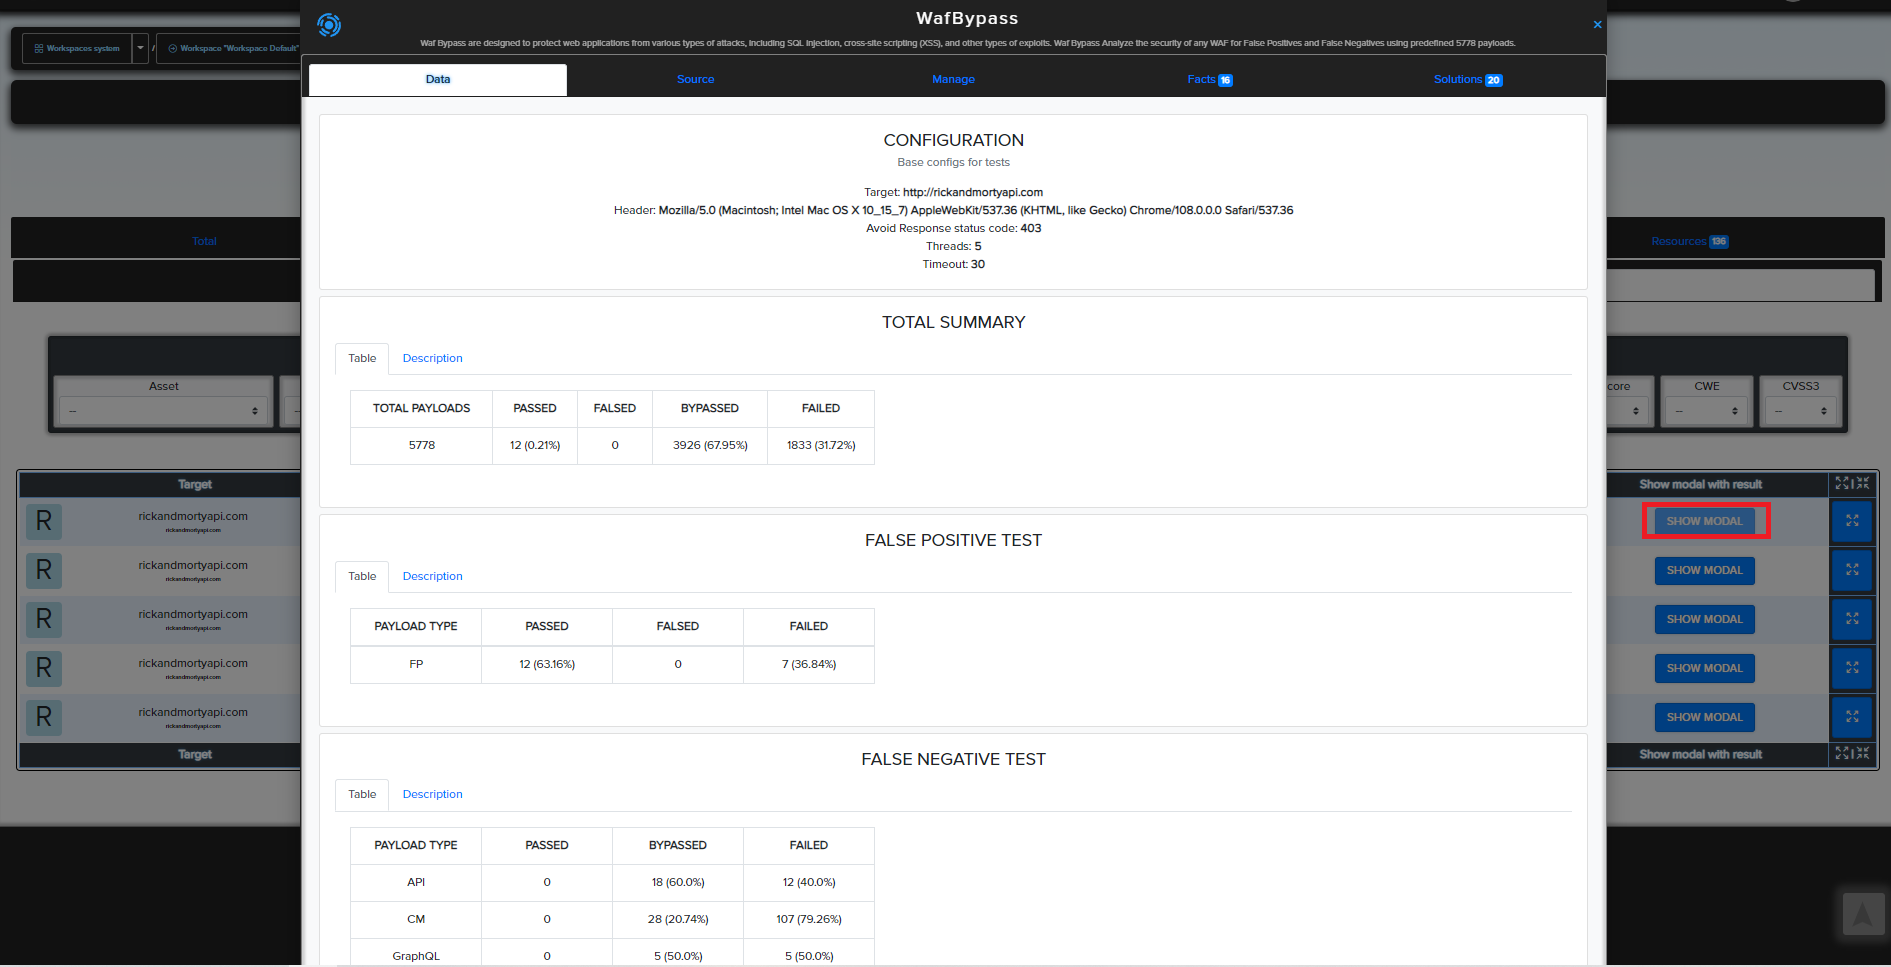Screen dimensions: 1891x967
Task: Expand all rows icon in top table header
Action: coord(1843,483)
